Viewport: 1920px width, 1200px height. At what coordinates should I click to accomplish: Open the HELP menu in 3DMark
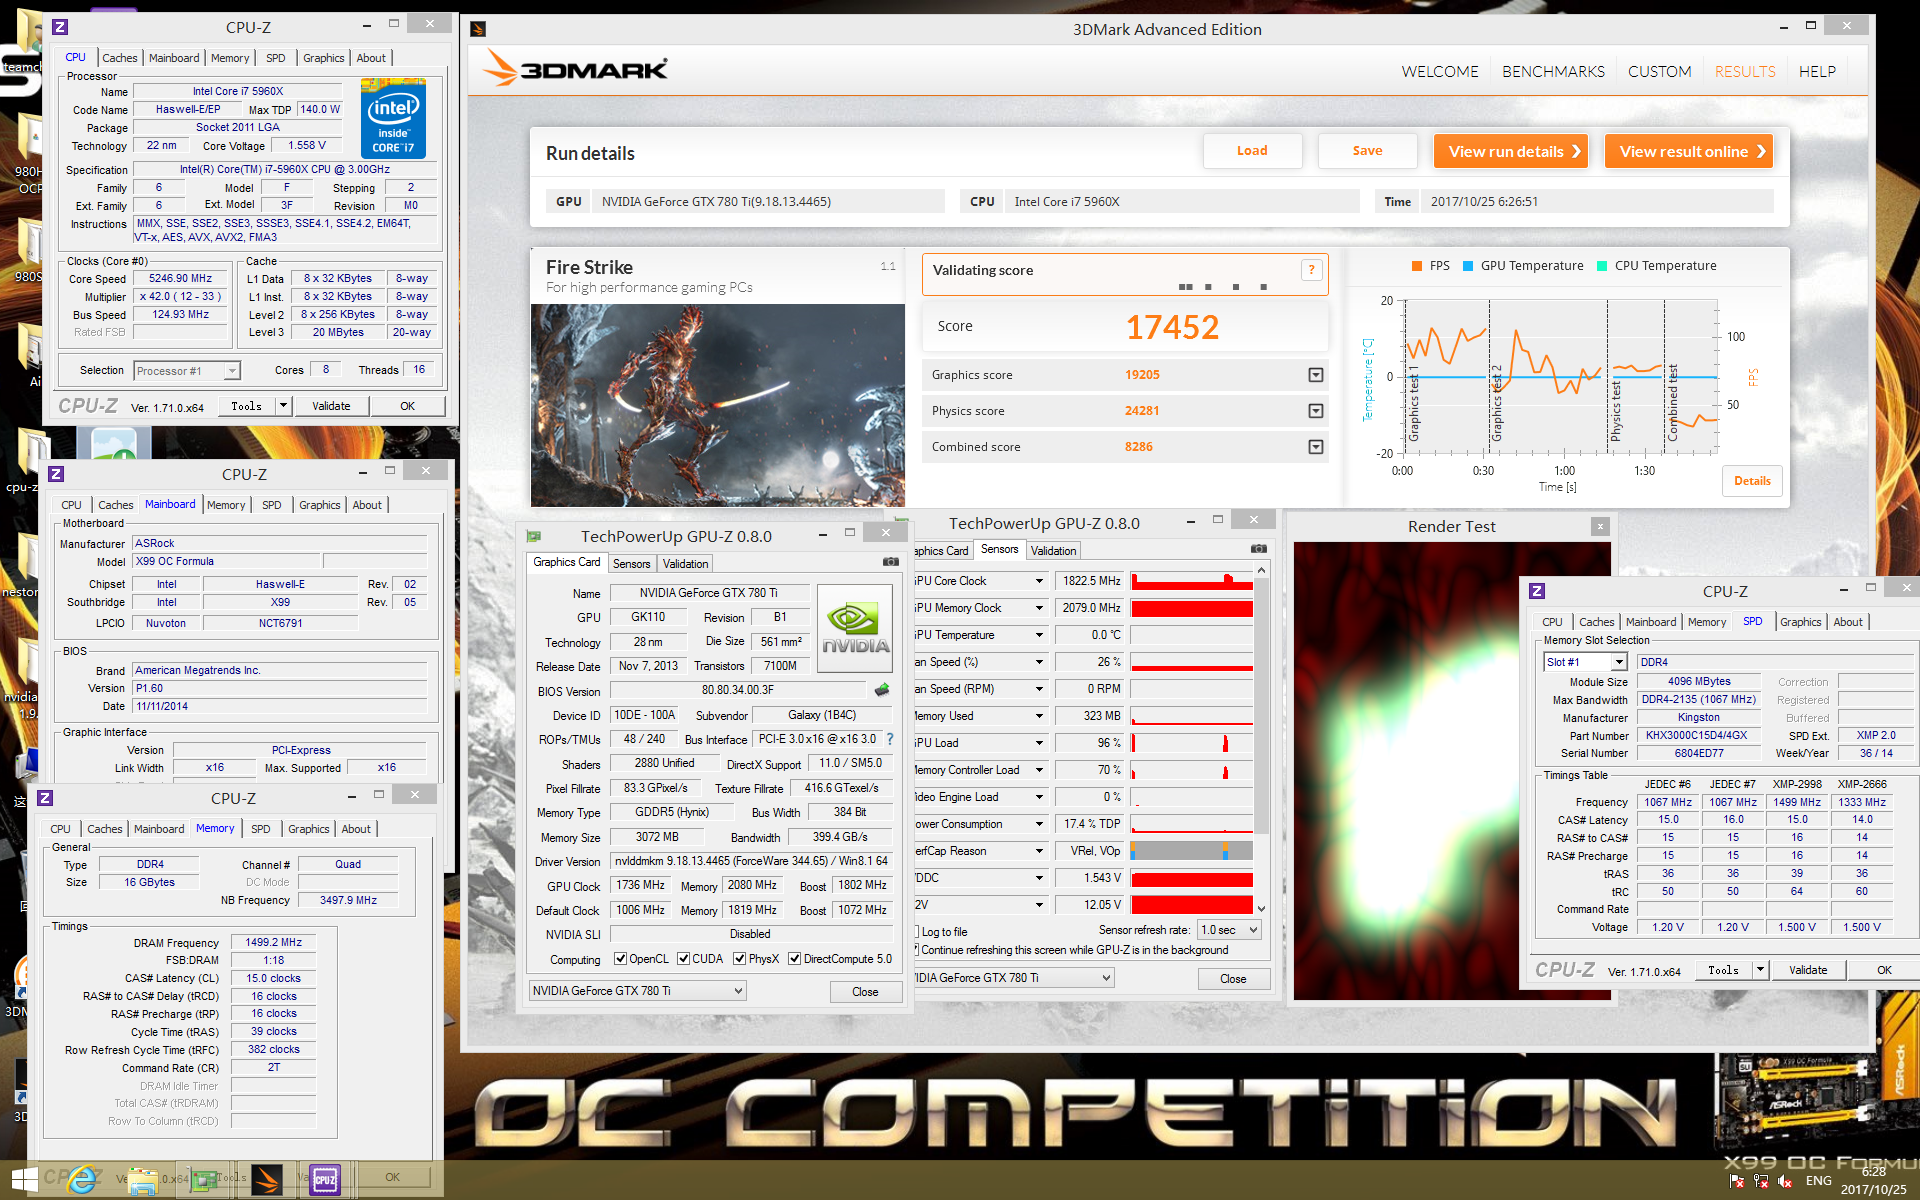[x=1817, y=72]
